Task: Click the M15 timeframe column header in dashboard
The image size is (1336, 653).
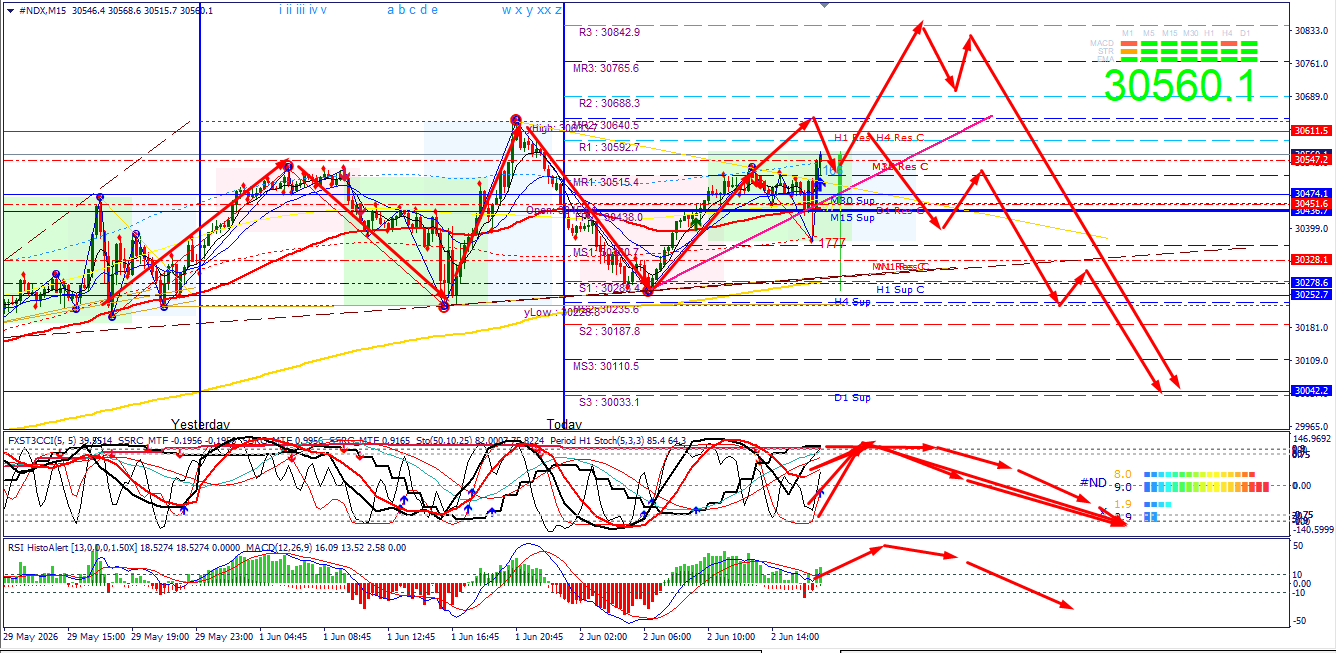Action: pyautogui.click(x=1170, y=33)
